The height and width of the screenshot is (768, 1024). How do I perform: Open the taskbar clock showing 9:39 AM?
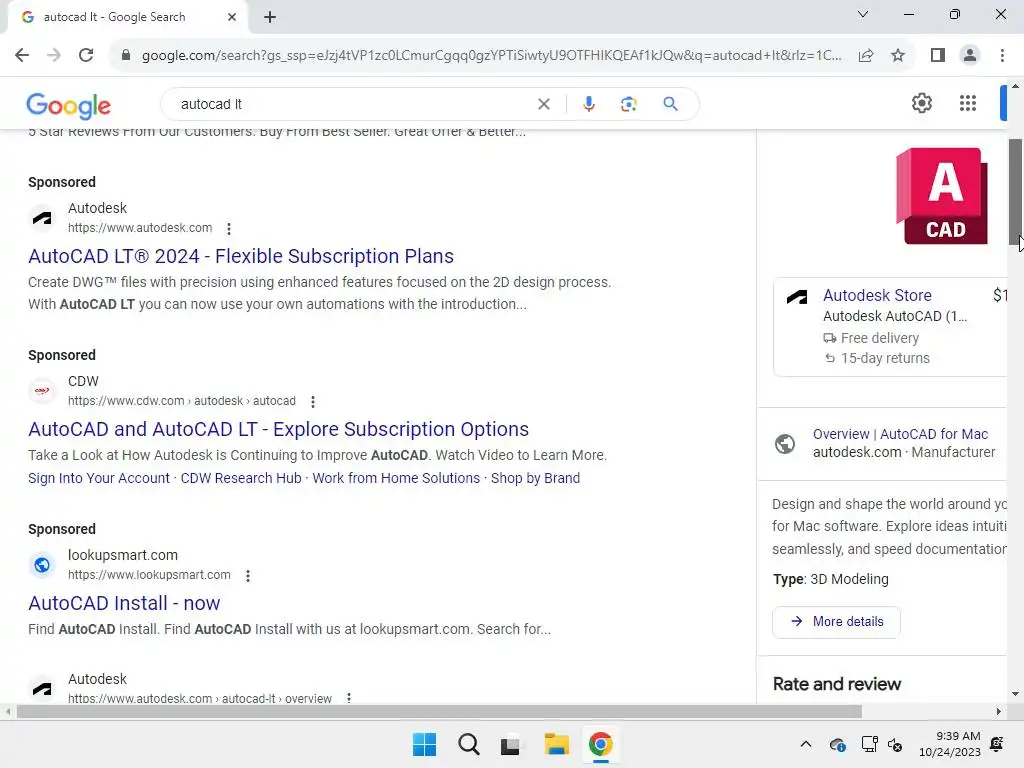[950, 744]
